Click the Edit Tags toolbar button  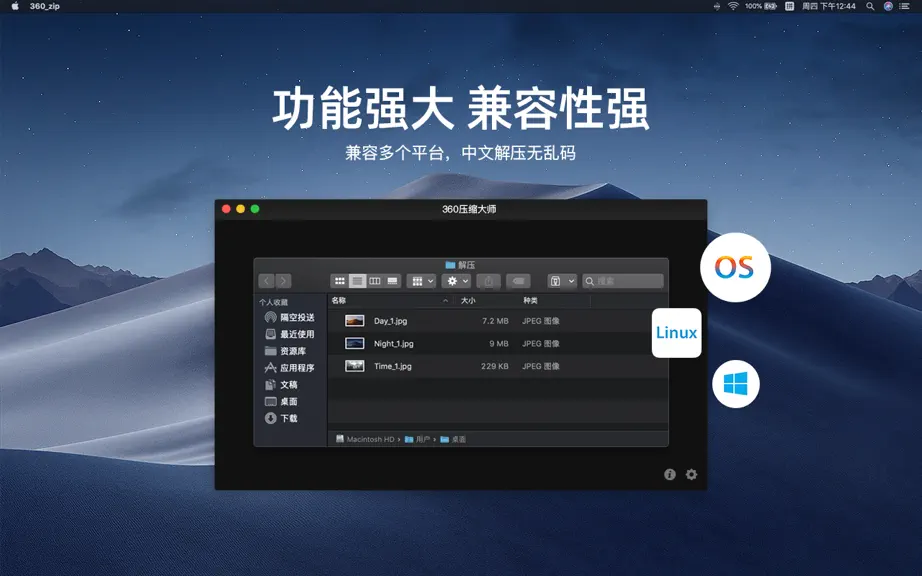coord(518,281)
